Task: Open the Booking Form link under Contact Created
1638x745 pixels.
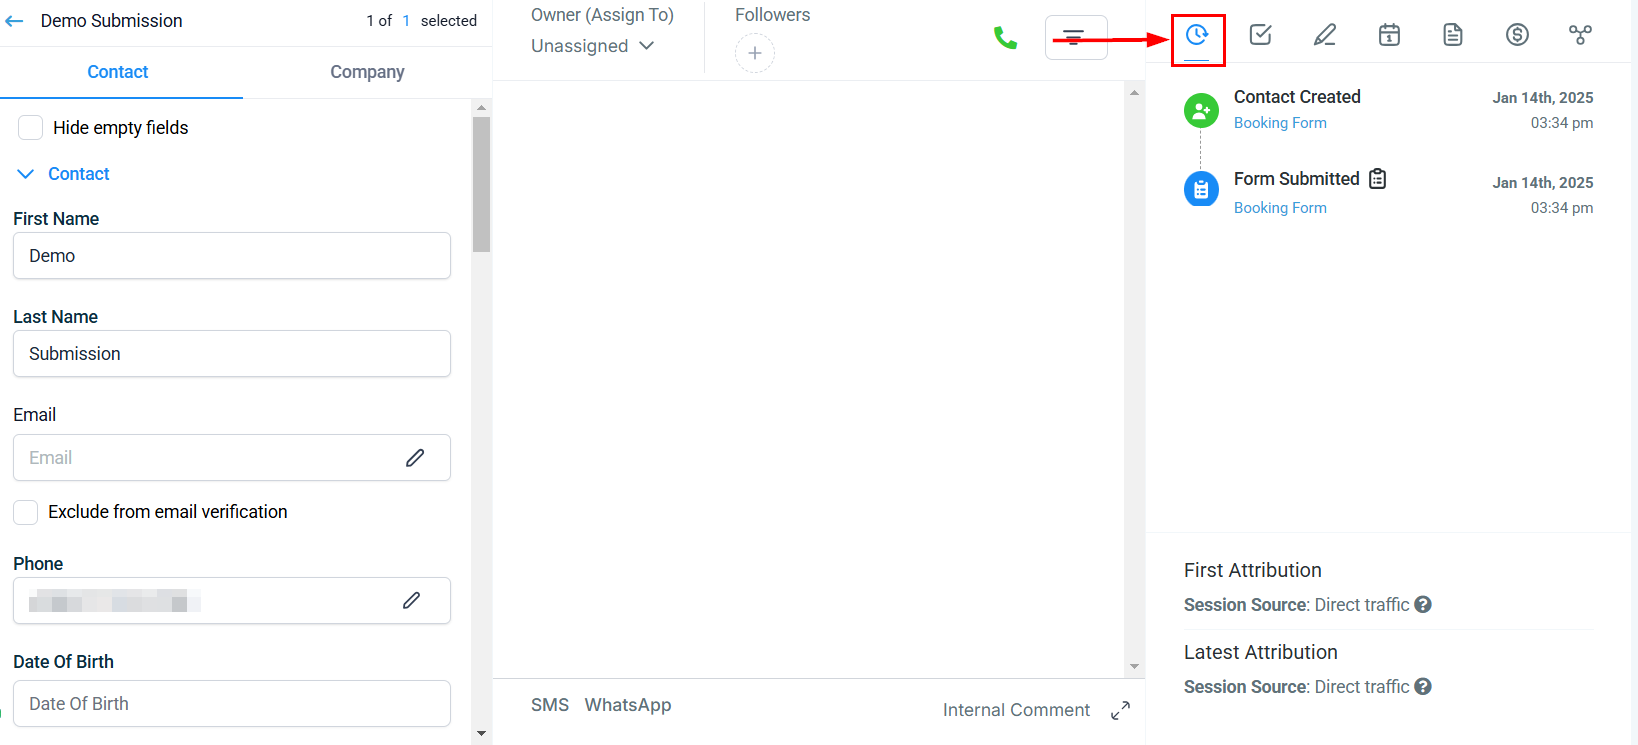Action: 1280,123
